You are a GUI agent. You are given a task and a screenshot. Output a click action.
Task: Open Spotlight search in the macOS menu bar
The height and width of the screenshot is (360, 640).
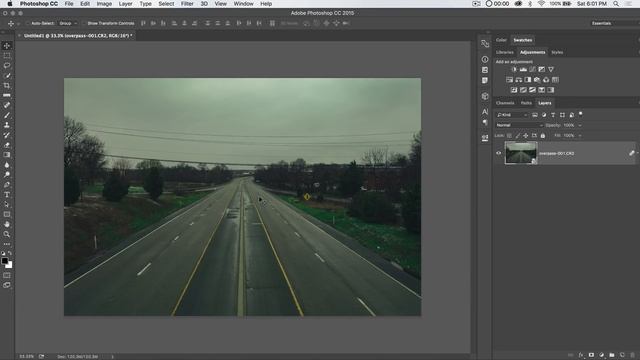click(x=616, y=4)
